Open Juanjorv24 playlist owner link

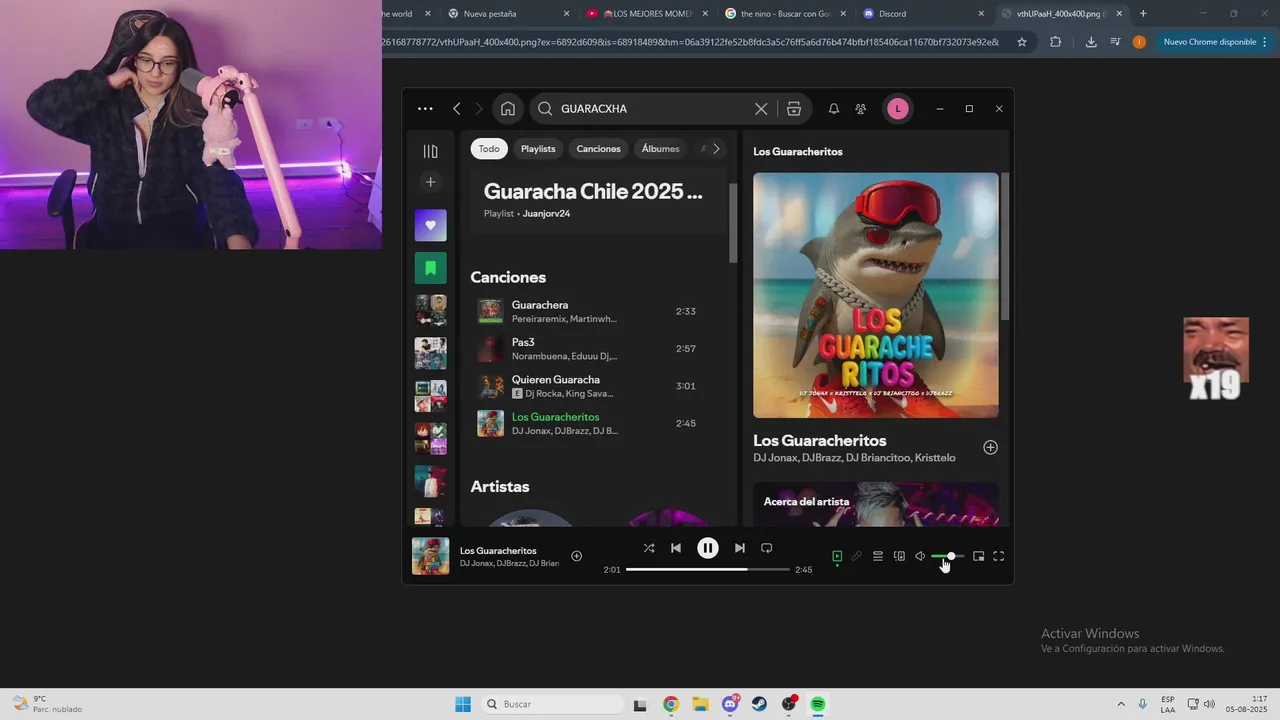[546, 214]
